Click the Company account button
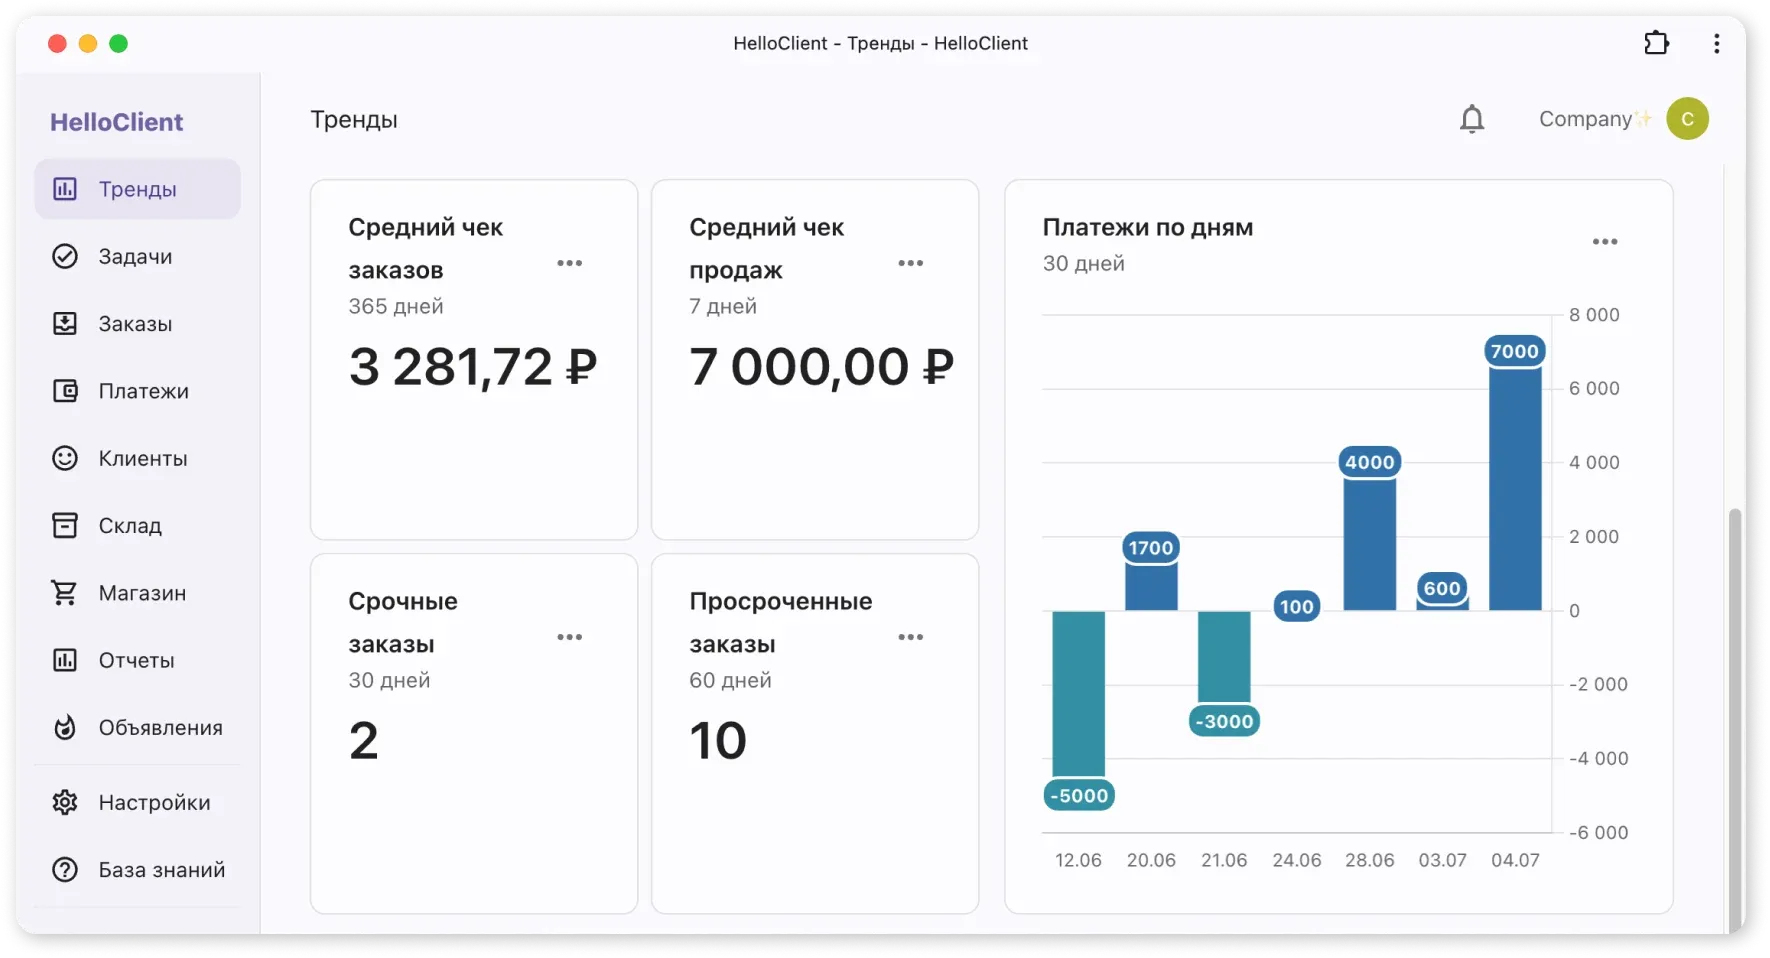1770x958 pixels. (x=1620, y=119)
